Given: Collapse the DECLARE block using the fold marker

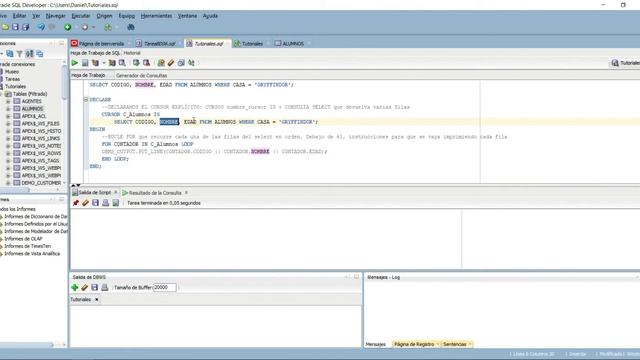Looking at the screenshot, I should click(x=86, y=99).
